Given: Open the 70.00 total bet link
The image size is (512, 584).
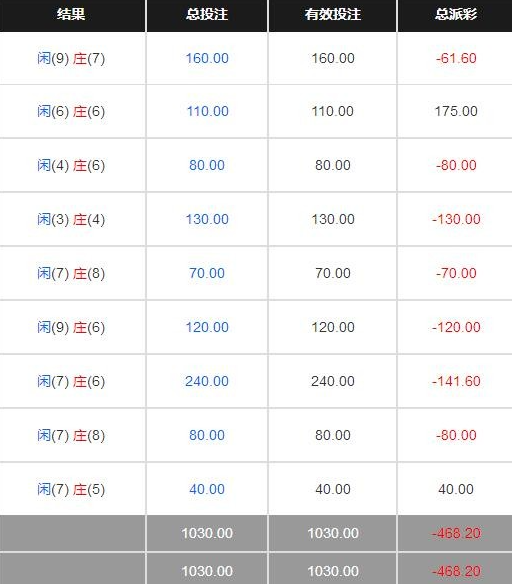Looking at the screenshot, I should pos(207,273).
